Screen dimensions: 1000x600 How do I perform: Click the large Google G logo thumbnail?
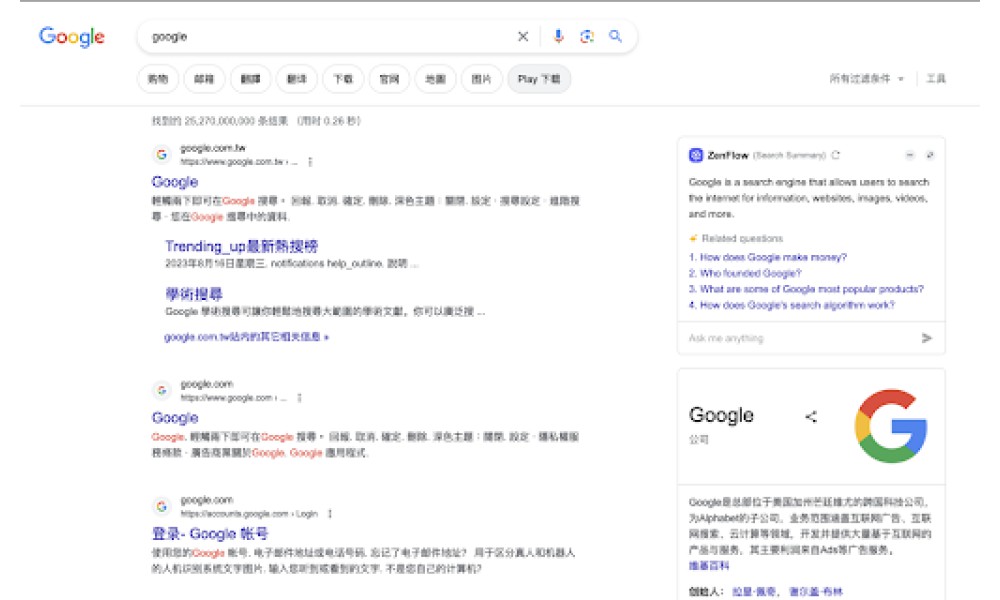pyautogui.click(x=891, y=426)
